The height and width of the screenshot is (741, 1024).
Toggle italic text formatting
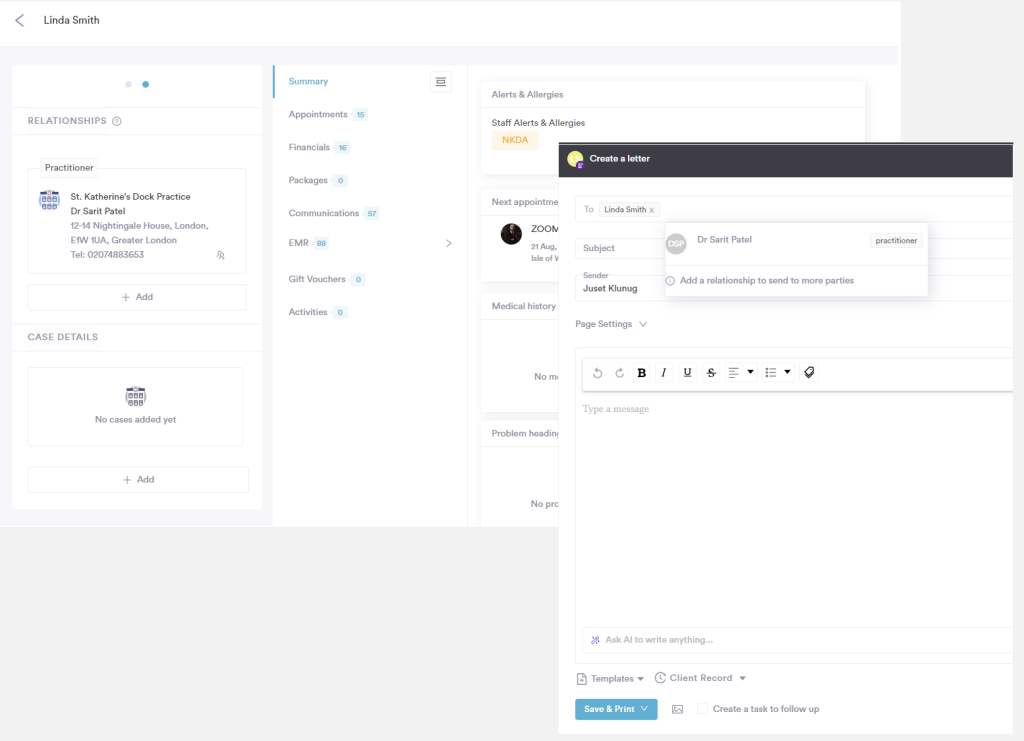(x=663, y=373)
